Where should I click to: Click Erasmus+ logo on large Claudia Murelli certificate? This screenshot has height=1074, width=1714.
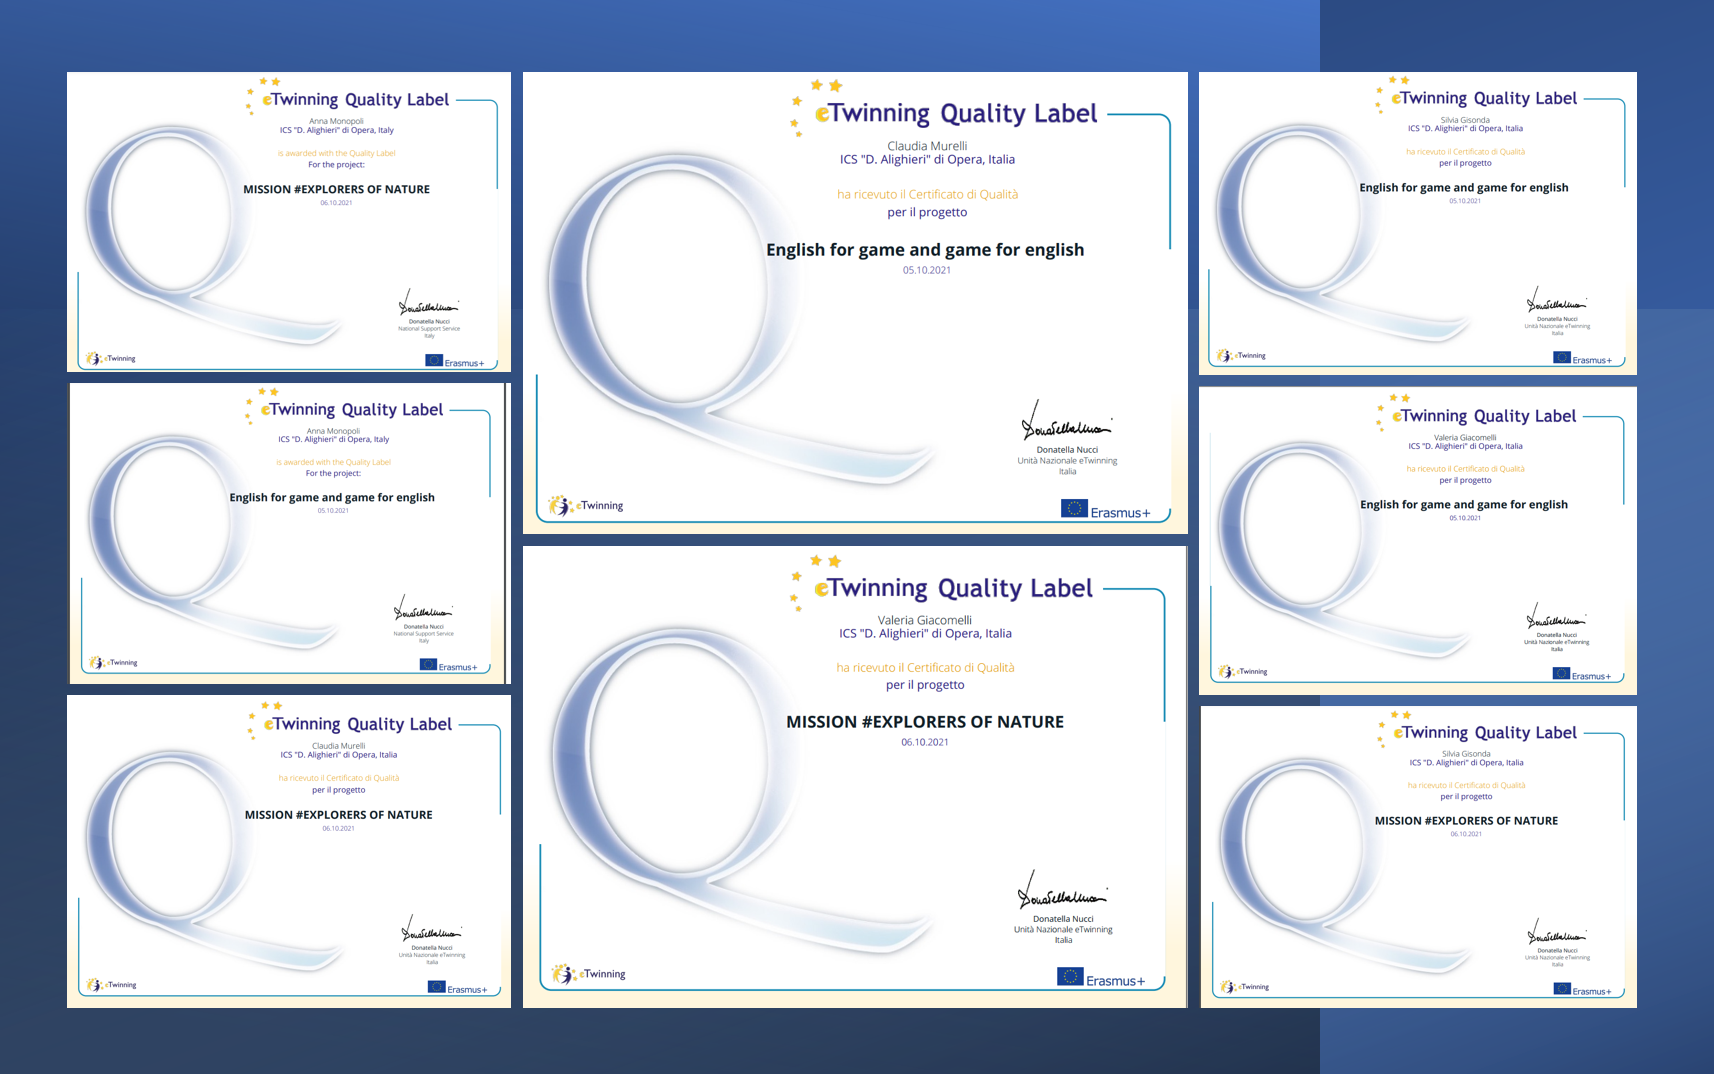[1106, 509]
